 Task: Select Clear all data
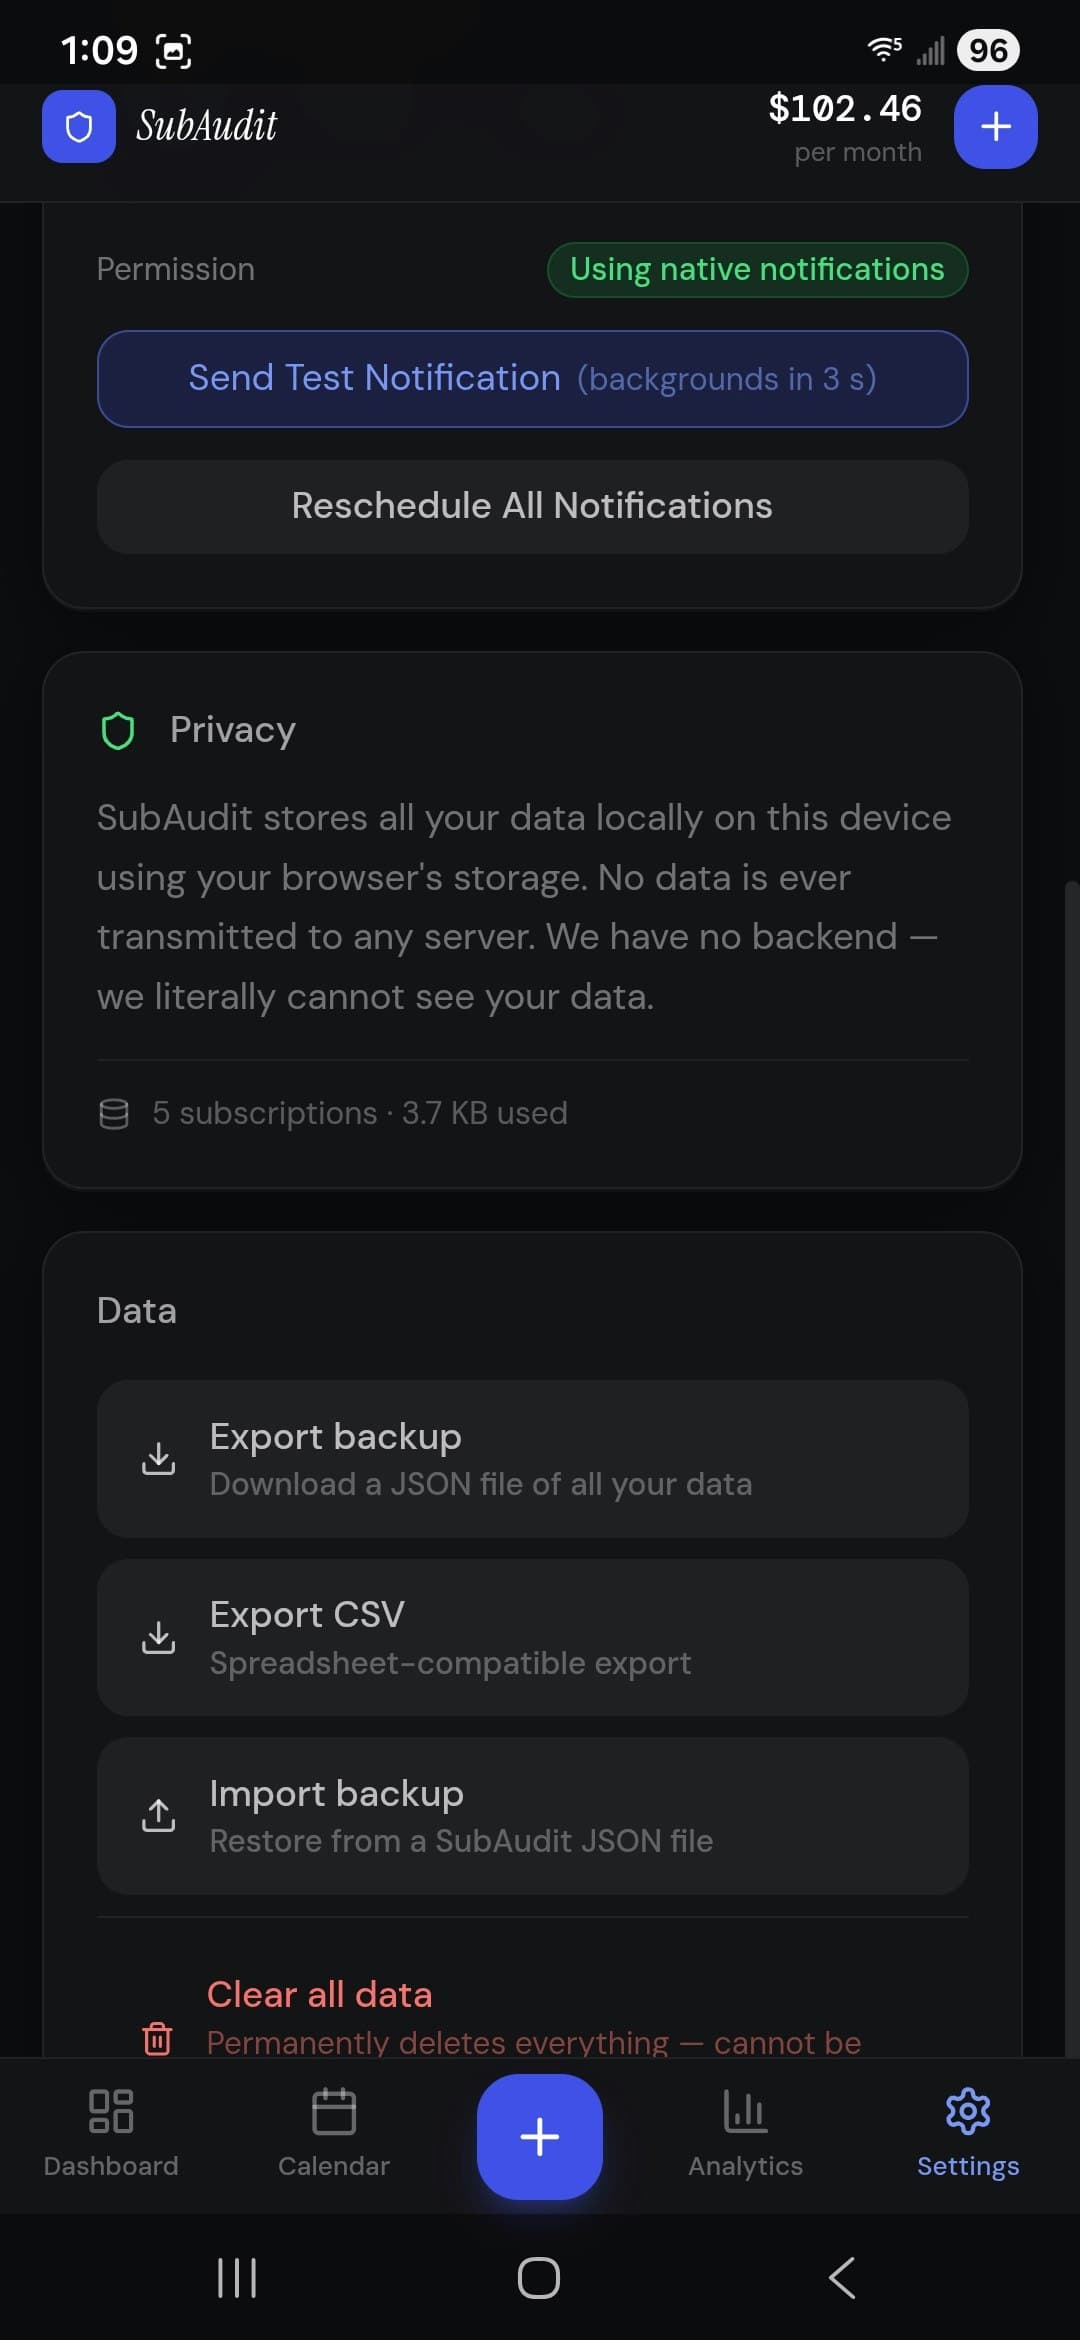click(320, 1995)
